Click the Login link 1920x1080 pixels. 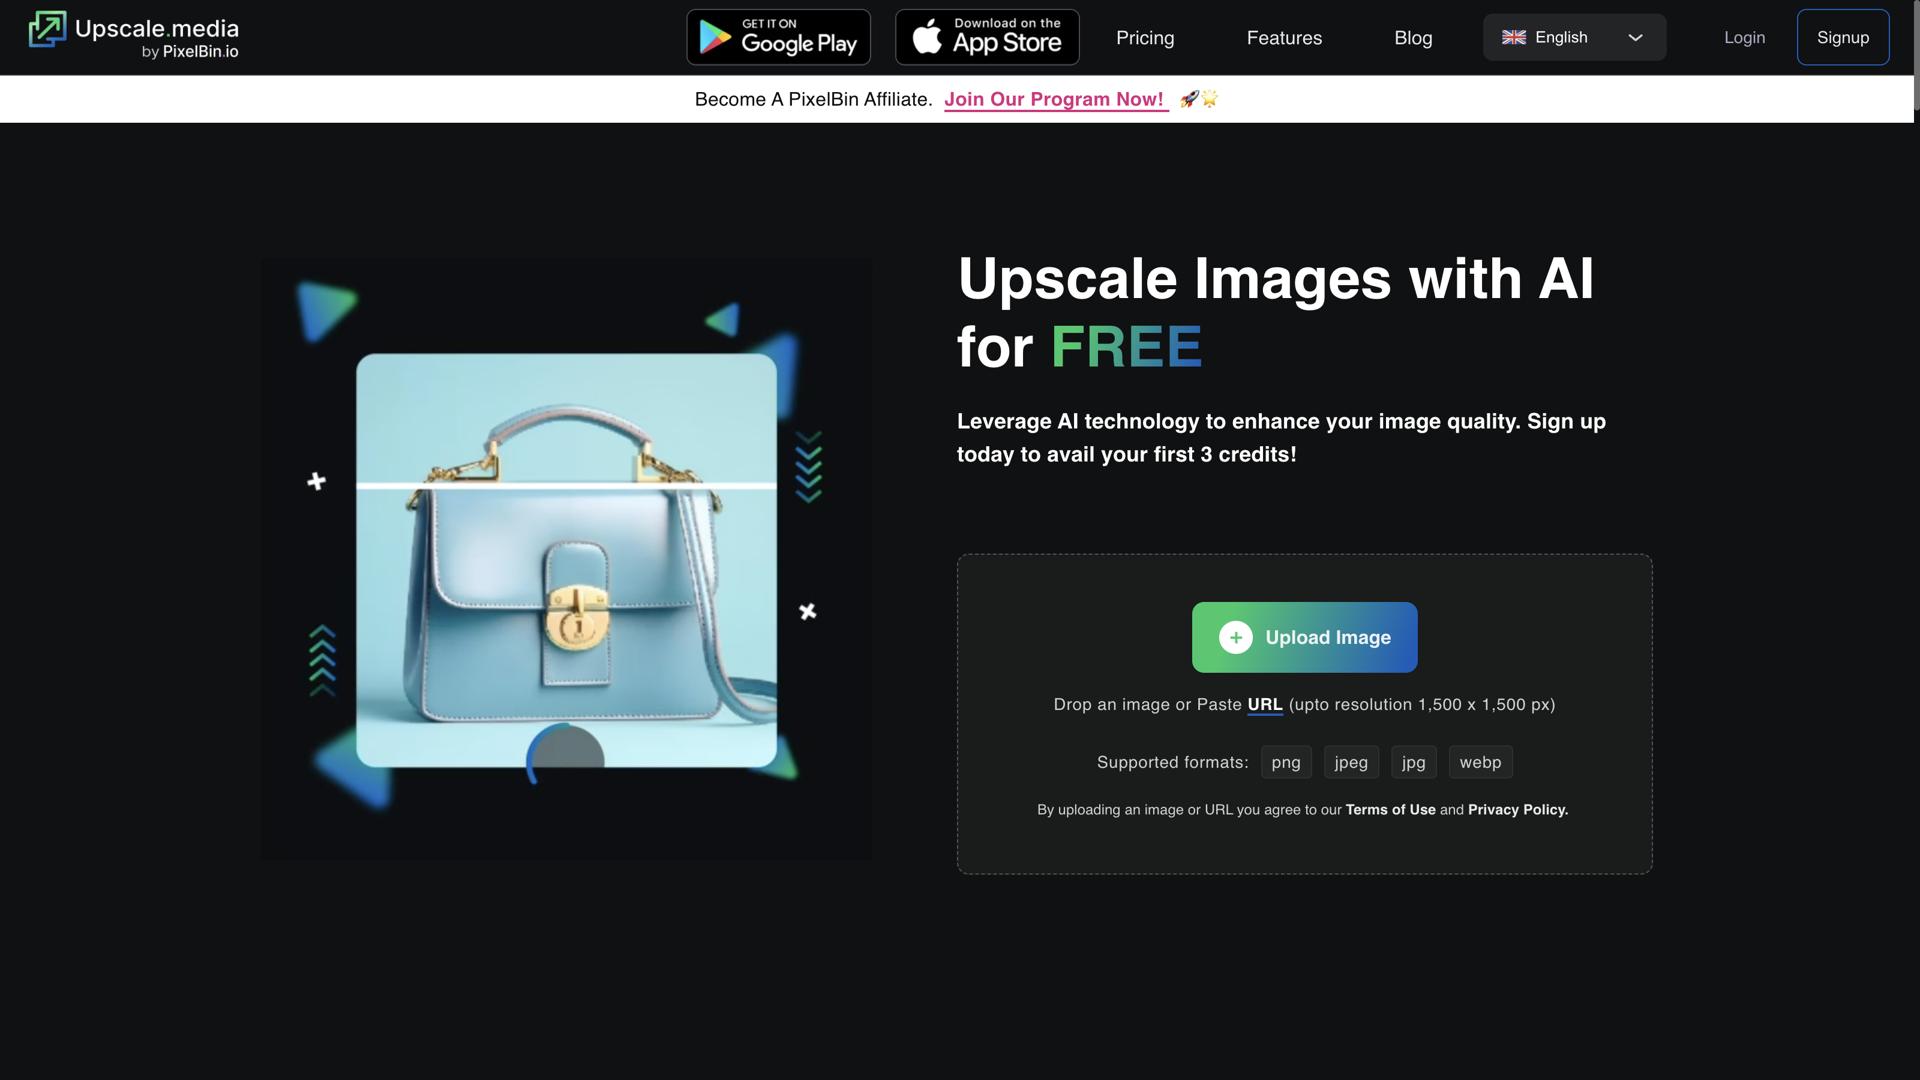pyautogui.click(x=1743, y=38)
